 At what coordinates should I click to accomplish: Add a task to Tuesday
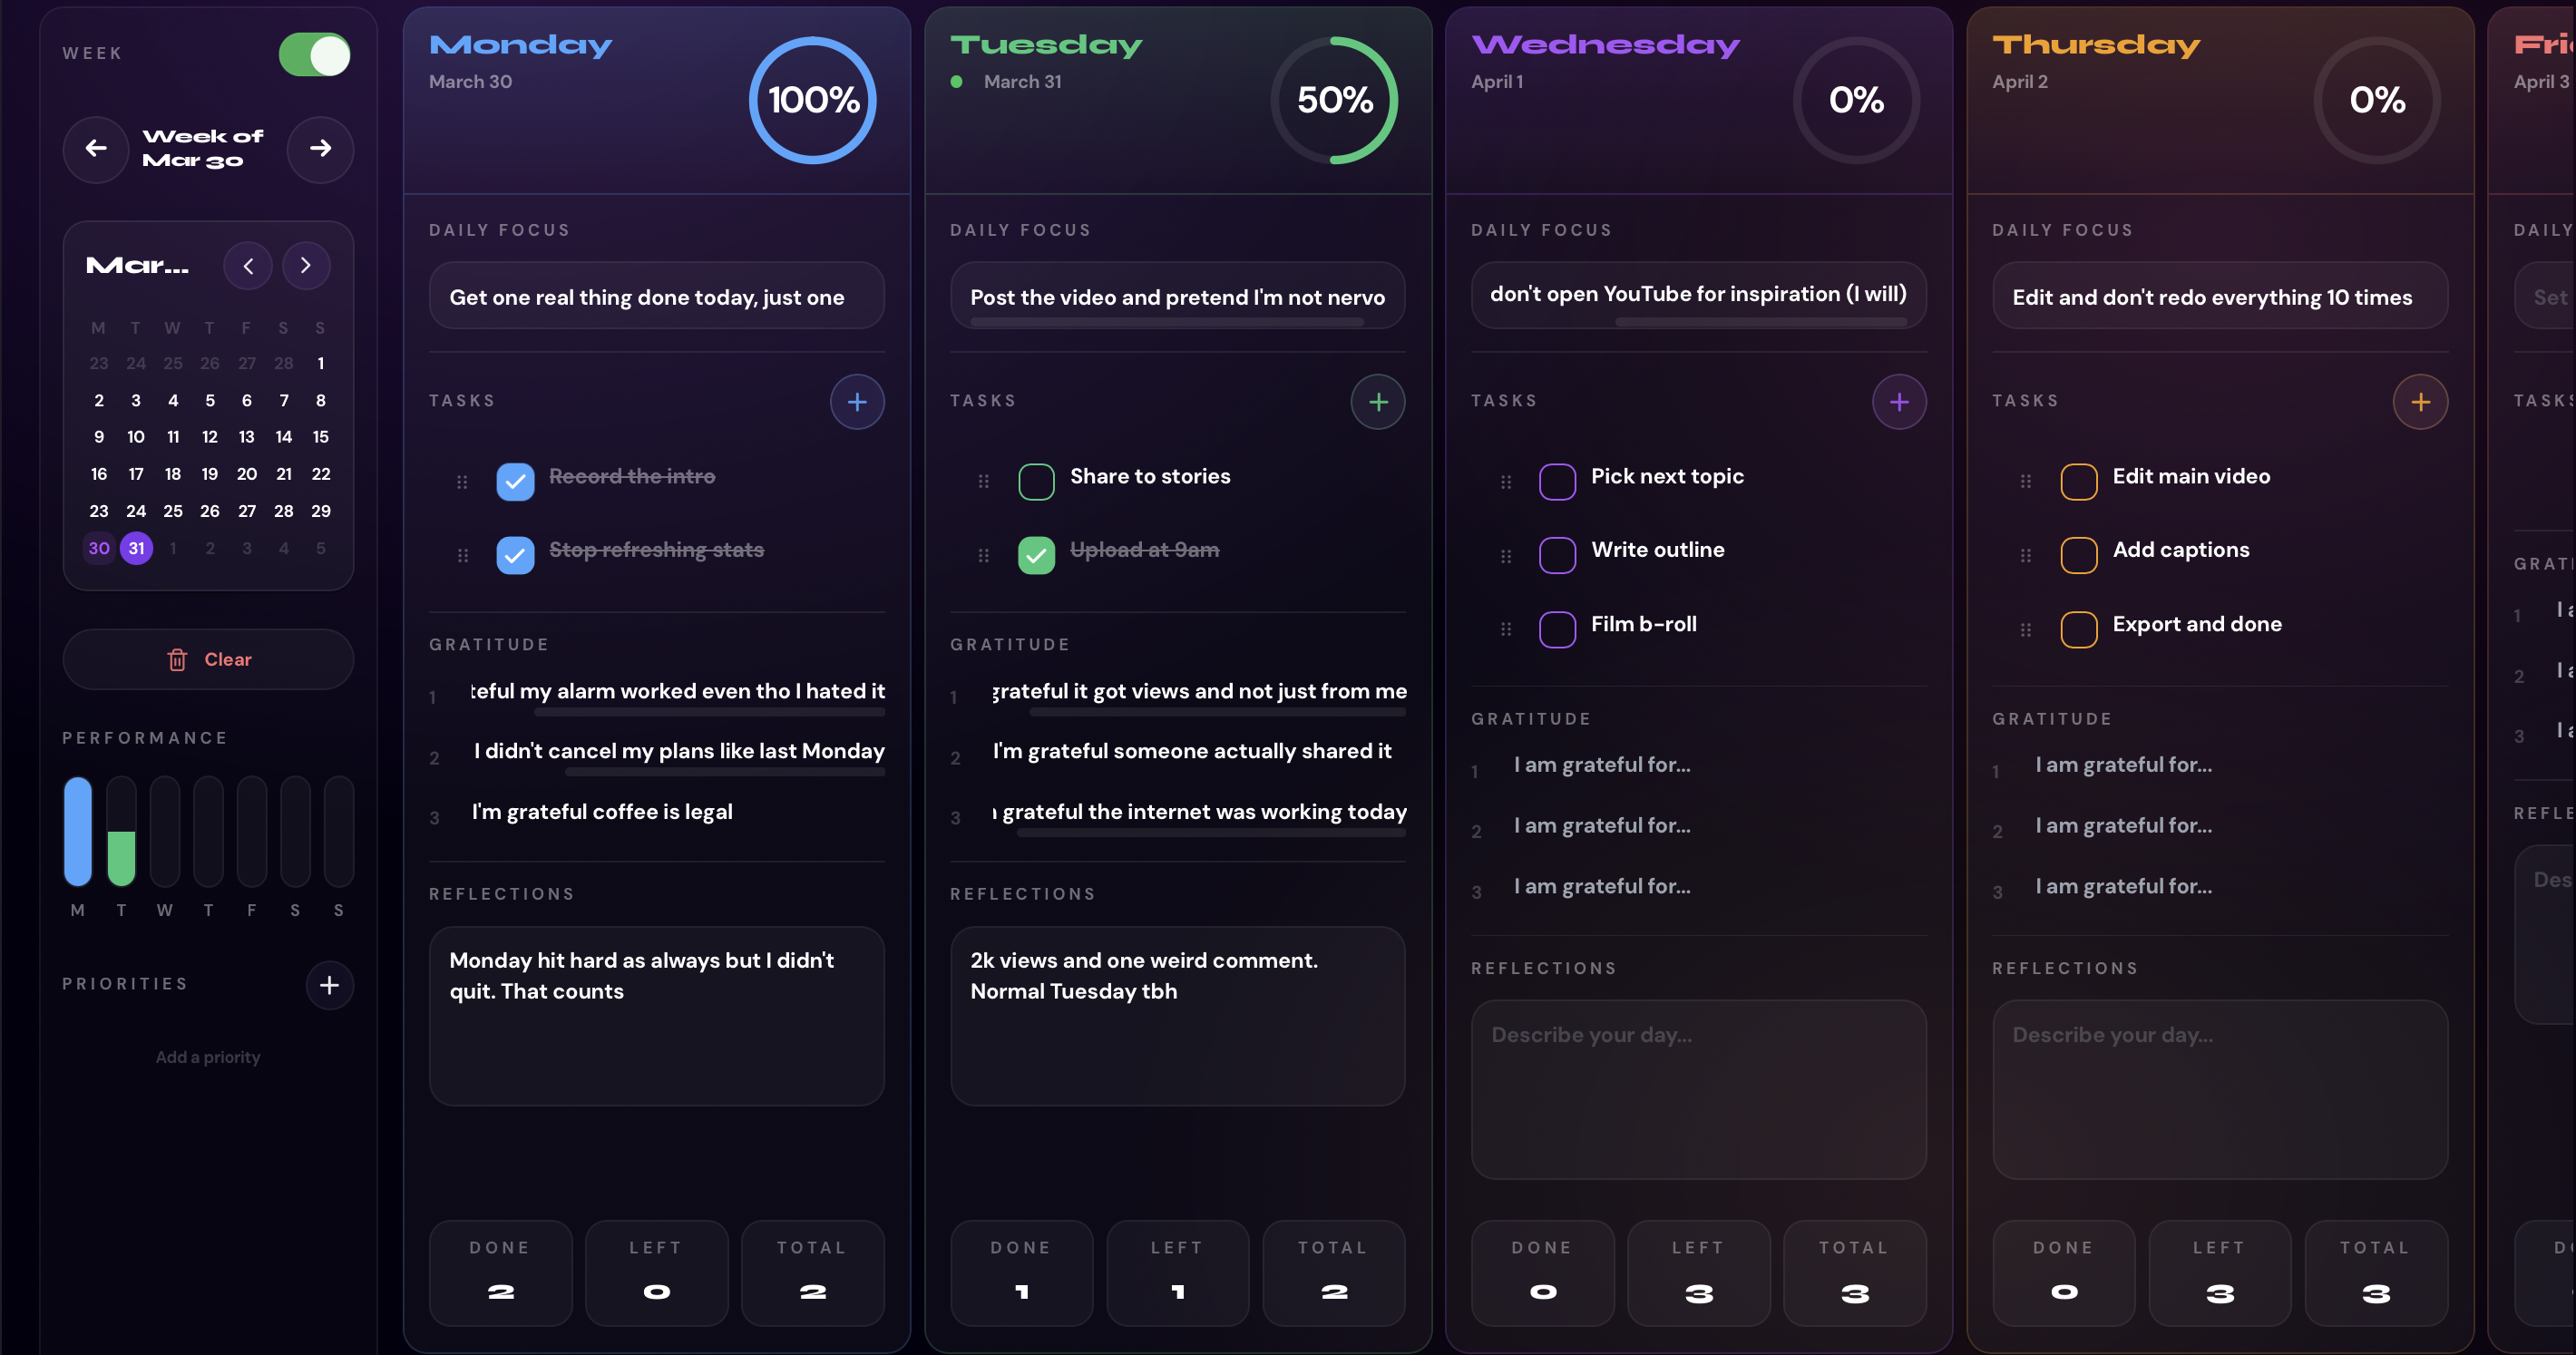click(1377, 402)
